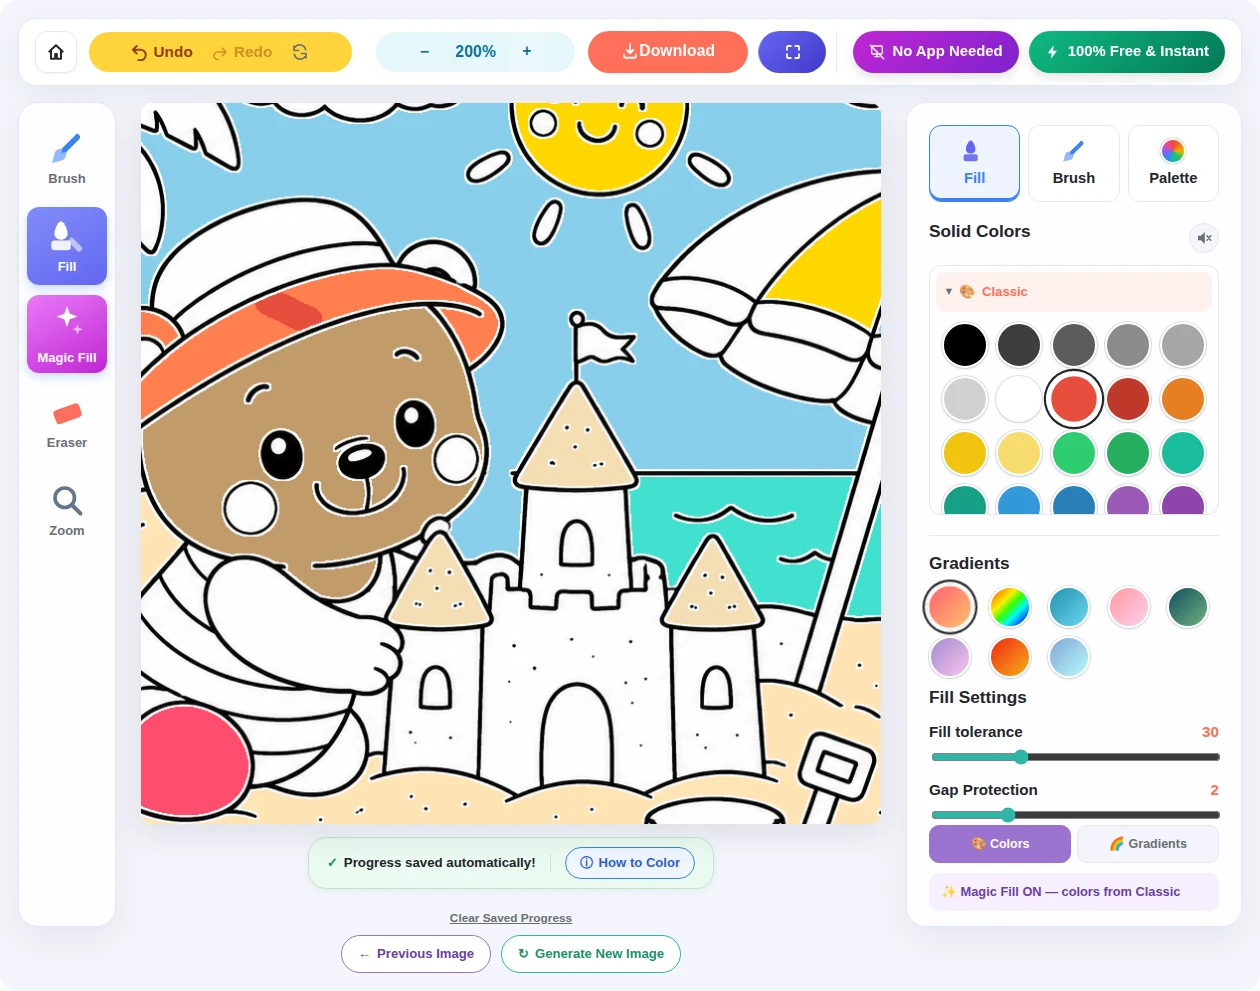Image resolution: width=1260 pixels, height=991 pixels.
Task: Pick the white color swatch
Action: tap(1019, 399)
